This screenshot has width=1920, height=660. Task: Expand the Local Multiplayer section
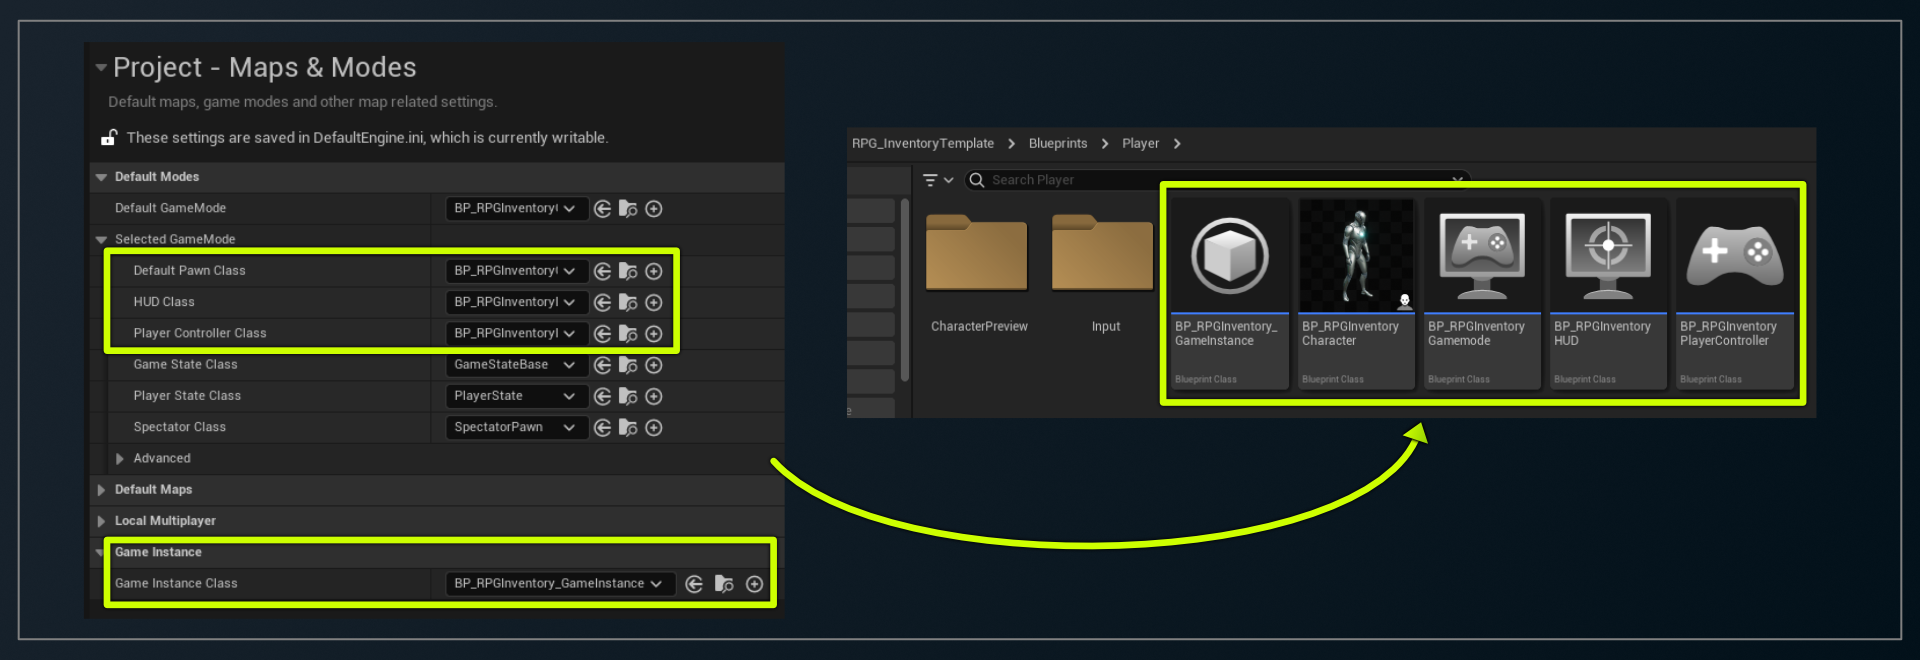pos(101,521)
